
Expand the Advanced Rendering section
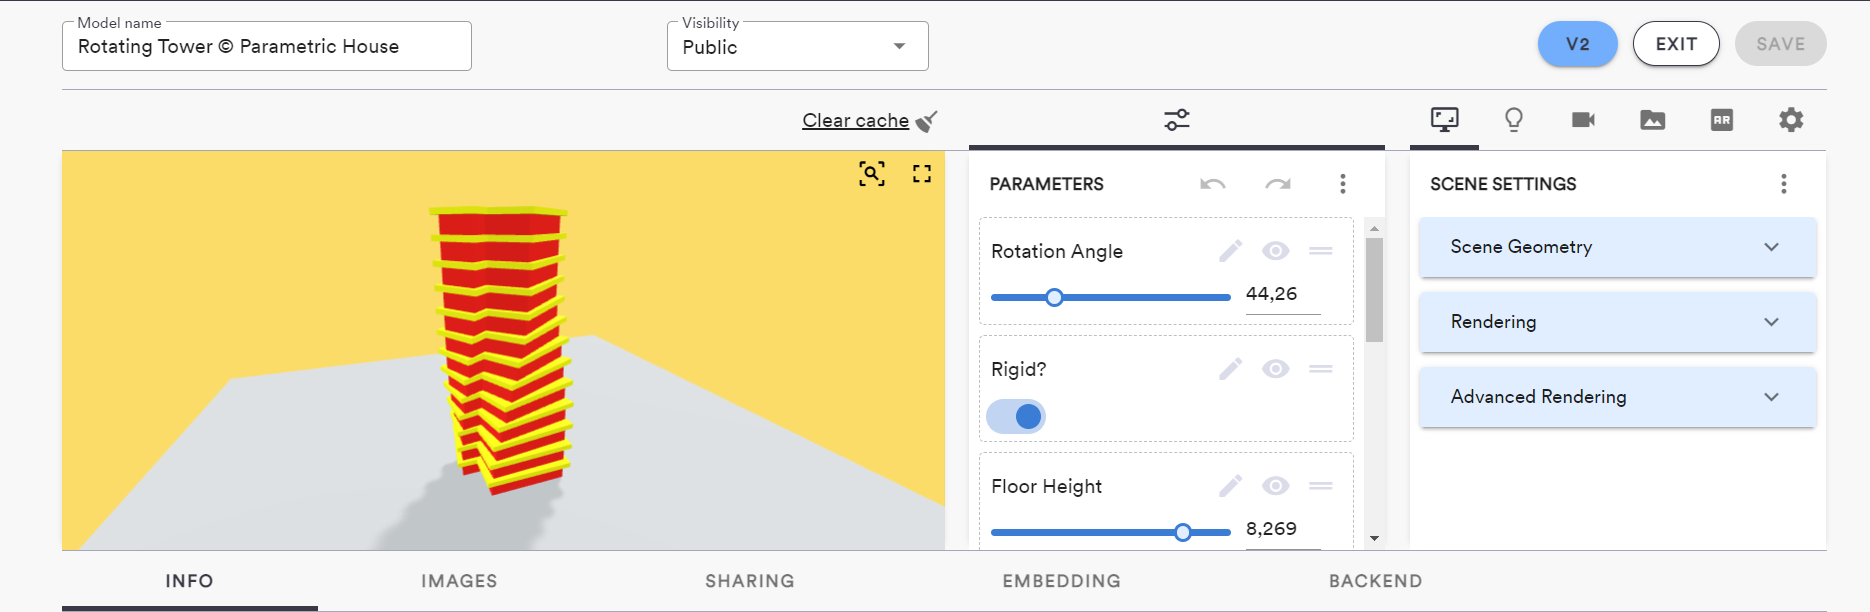[x=1617, y=397]
